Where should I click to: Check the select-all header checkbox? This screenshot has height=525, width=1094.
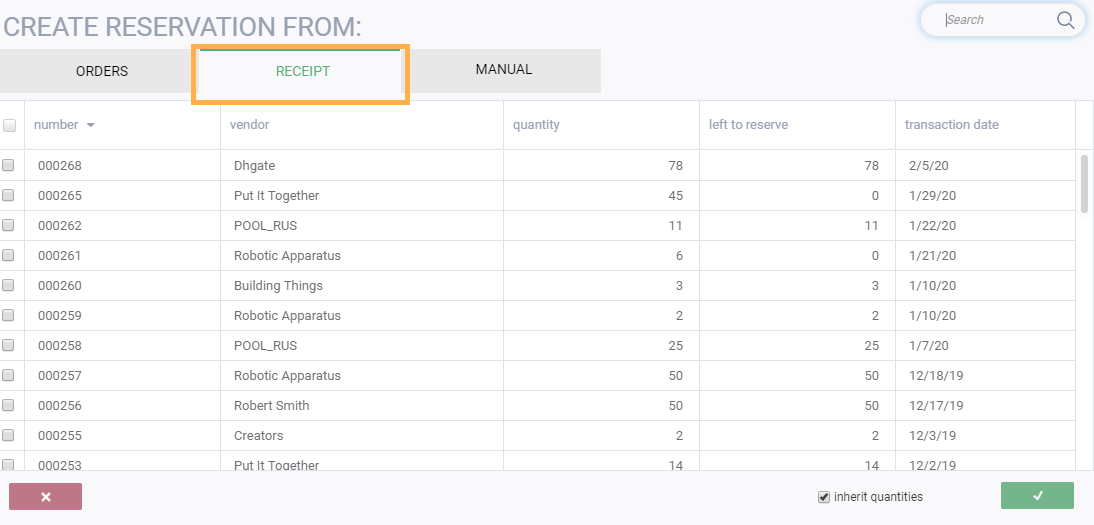(x=10, y=125)
